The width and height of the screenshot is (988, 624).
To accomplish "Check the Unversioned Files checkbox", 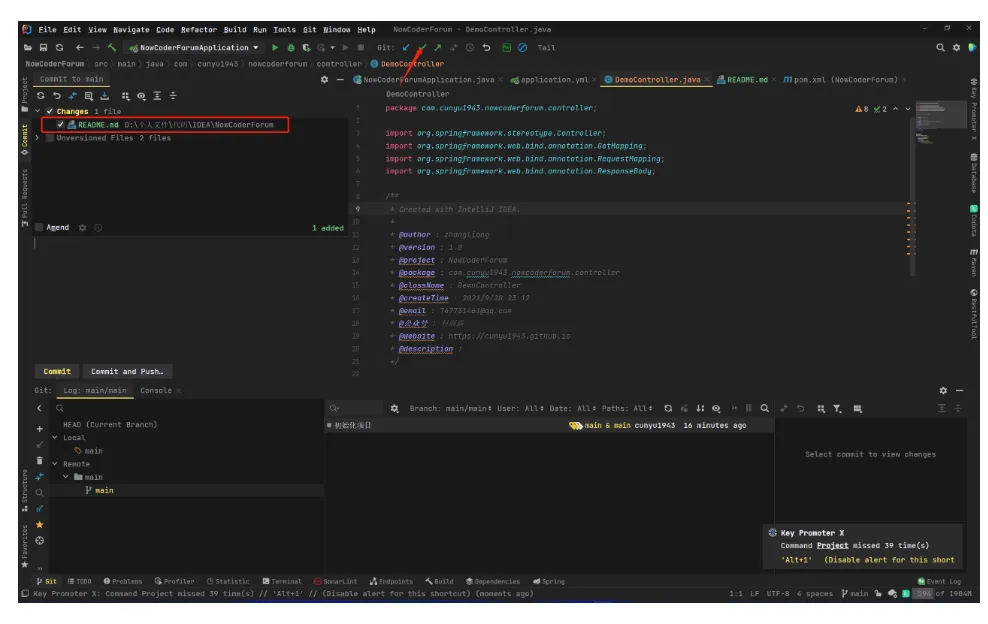I will 50,137.
